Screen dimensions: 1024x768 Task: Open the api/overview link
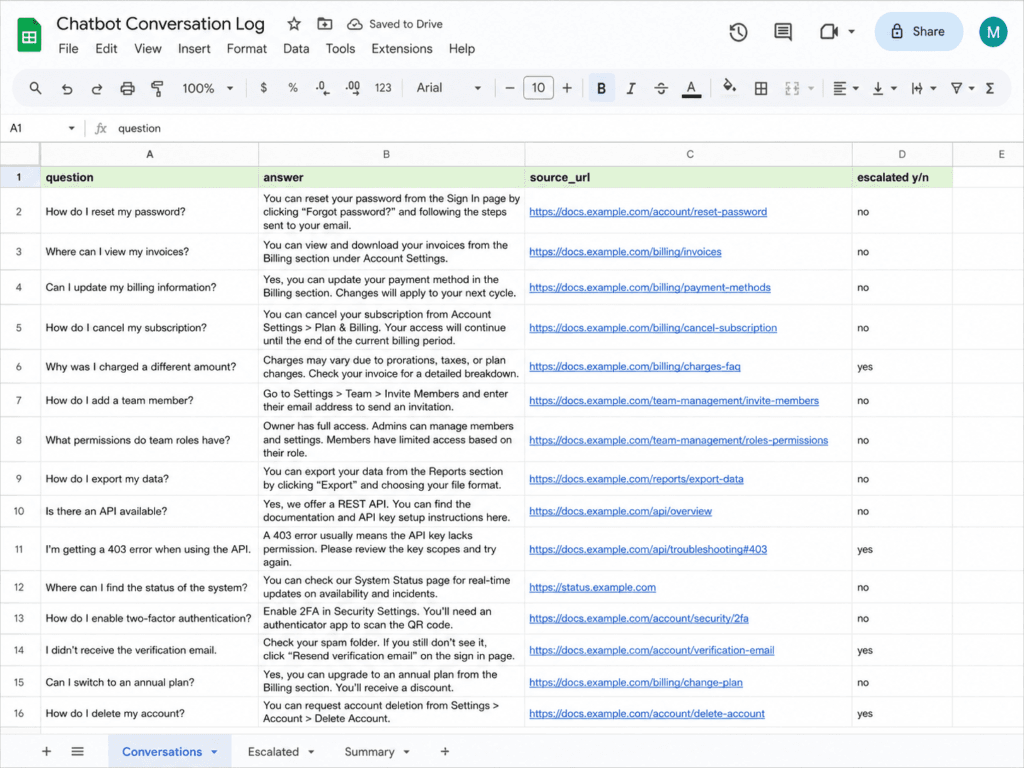tap(620, 511)
